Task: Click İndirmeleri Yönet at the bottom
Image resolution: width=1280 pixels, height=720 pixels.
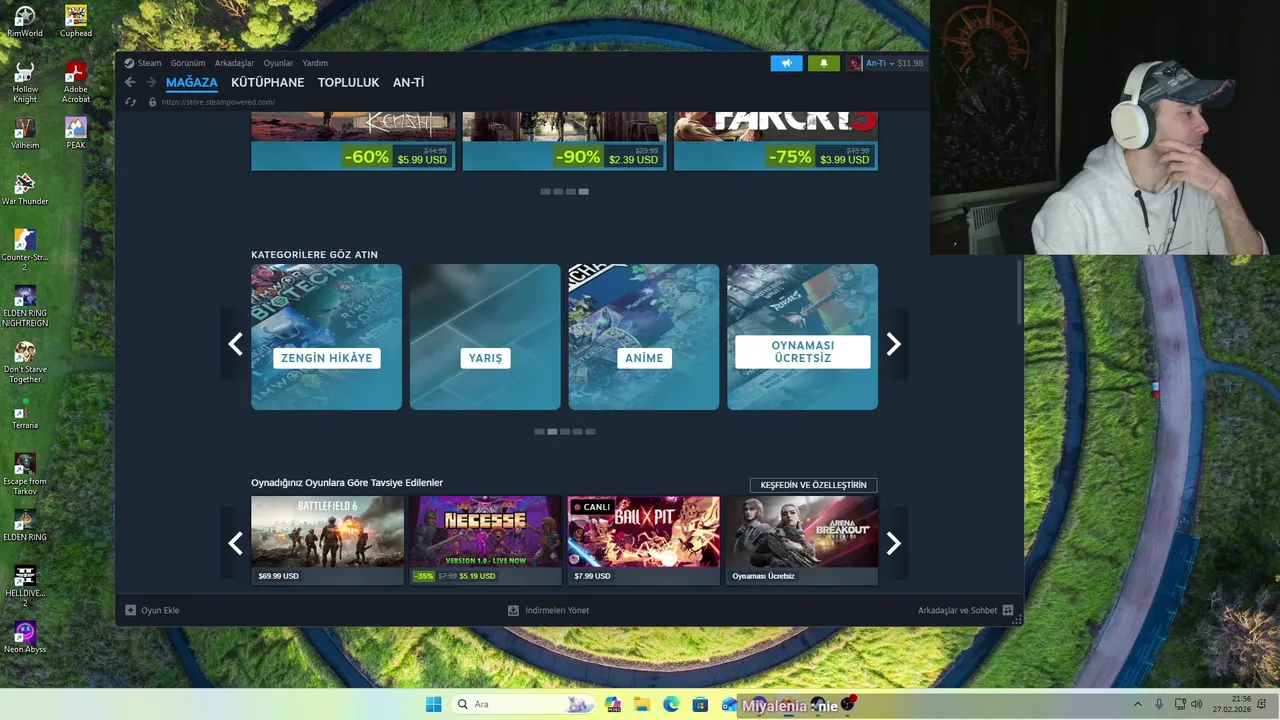Action: [557, 610]
